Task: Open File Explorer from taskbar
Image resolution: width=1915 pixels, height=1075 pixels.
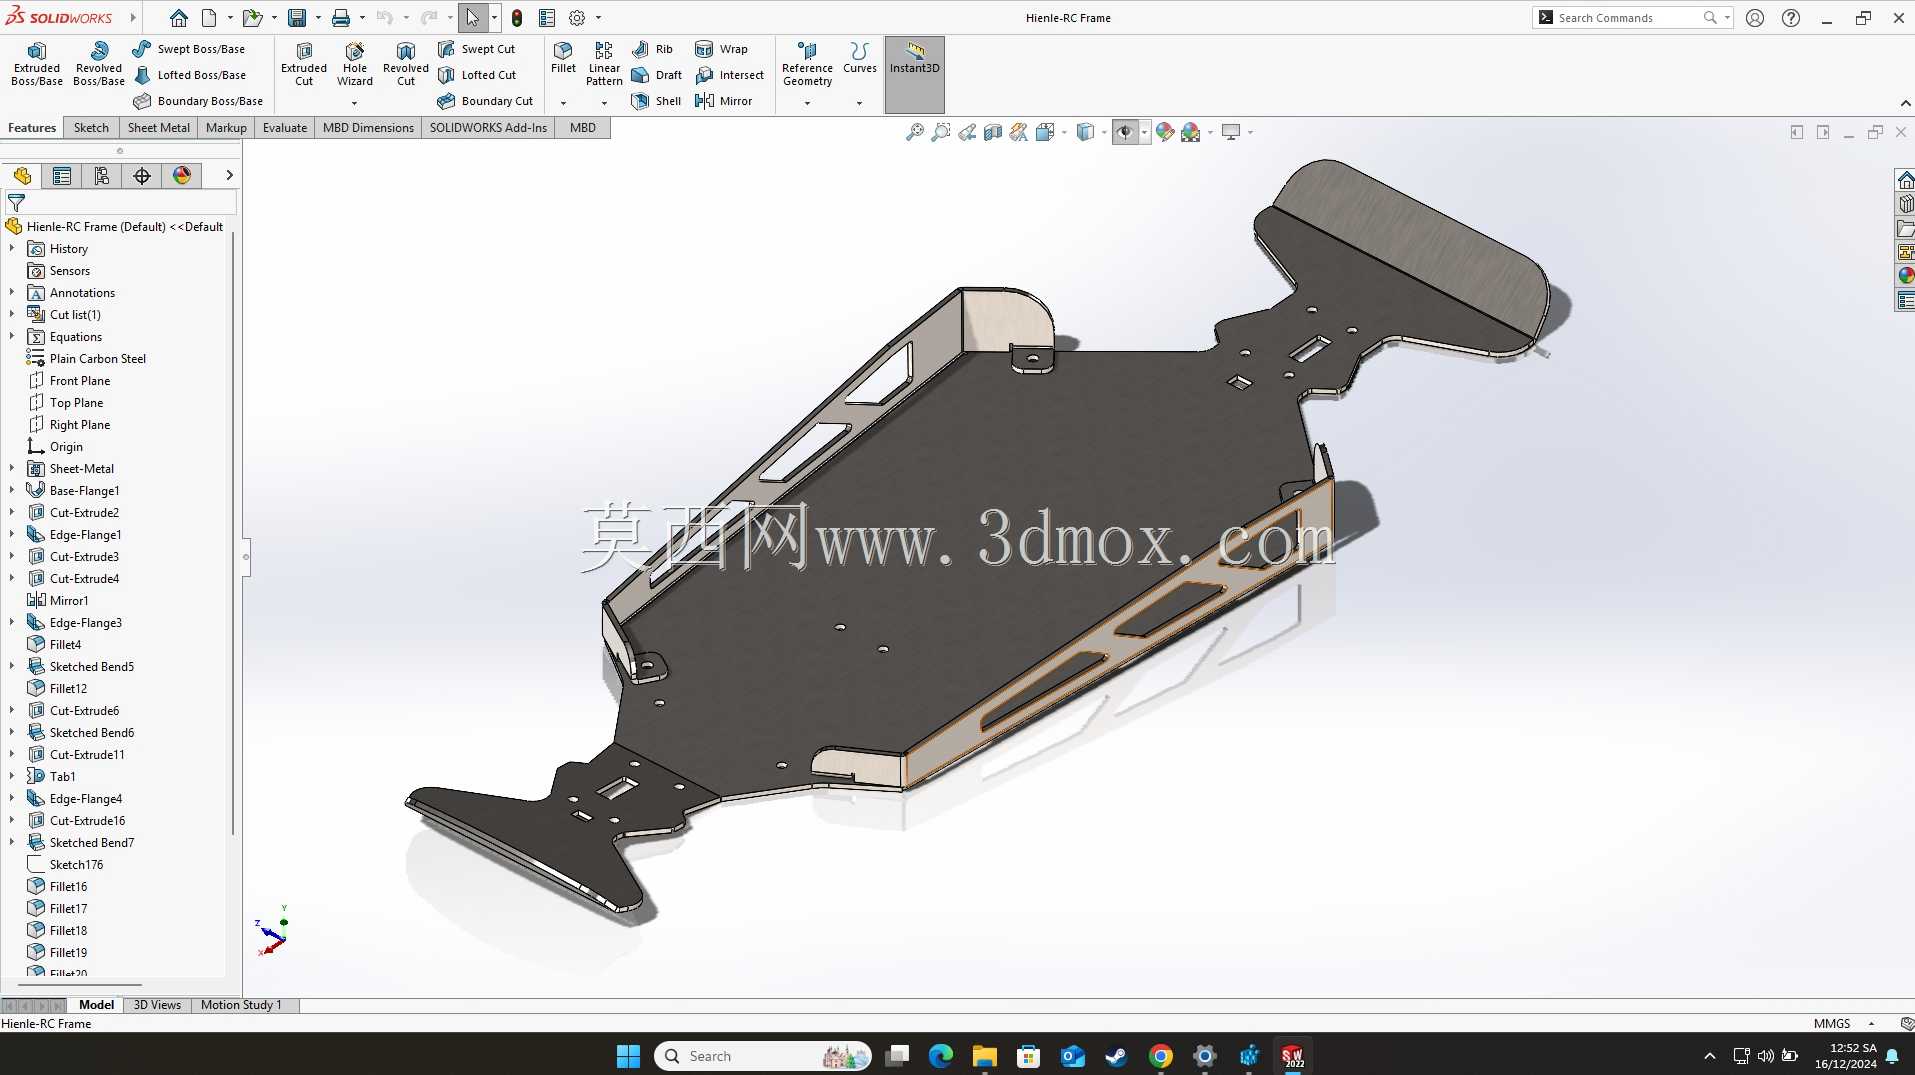Action: click(x=984, y=1056)
